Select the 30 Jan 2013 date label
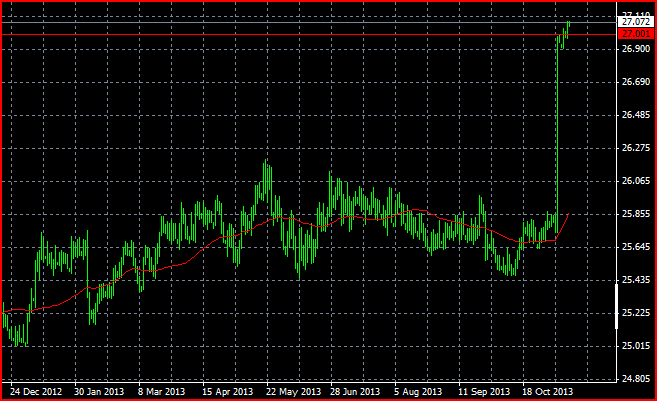This screenshot has width=657, height=401. [99, 392]
